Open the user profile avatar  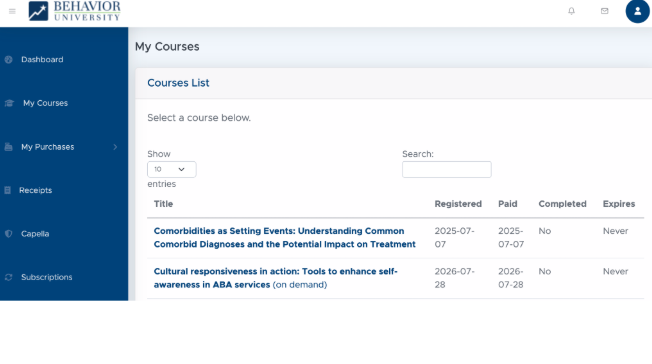tap(637, 11)
